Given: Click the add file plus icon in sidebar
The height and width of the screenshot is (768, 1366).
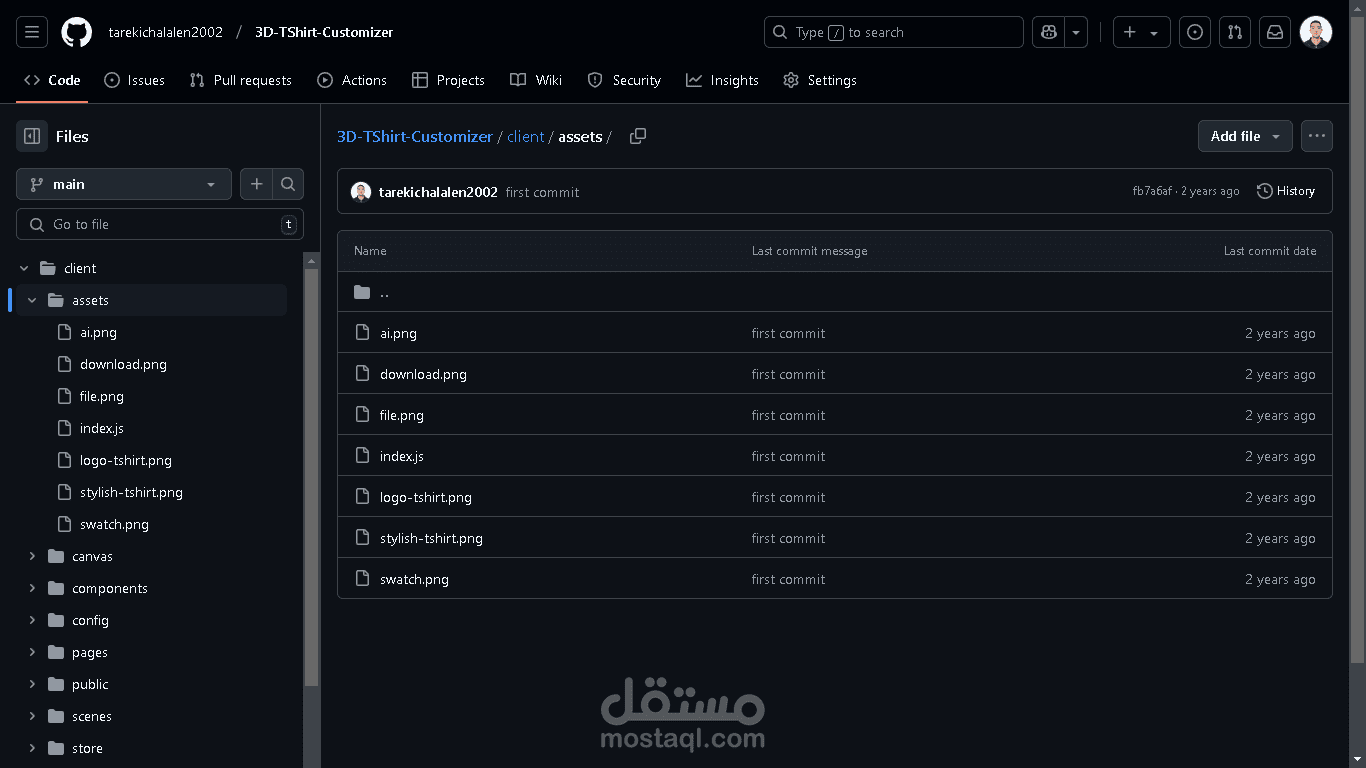Looking at the screenshot, I should pyautogui.click(x=256, y=184).
